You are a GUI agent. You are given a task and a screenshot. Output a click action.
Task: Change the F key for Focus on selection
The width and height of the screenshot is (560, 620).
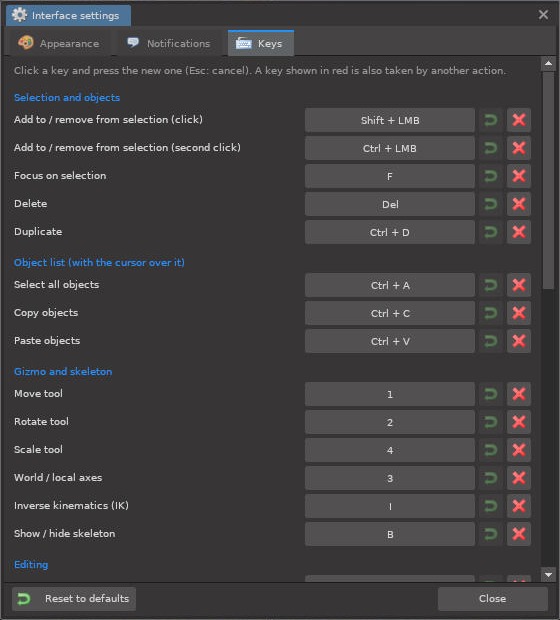pyautogui.click(x=390, y=176)
